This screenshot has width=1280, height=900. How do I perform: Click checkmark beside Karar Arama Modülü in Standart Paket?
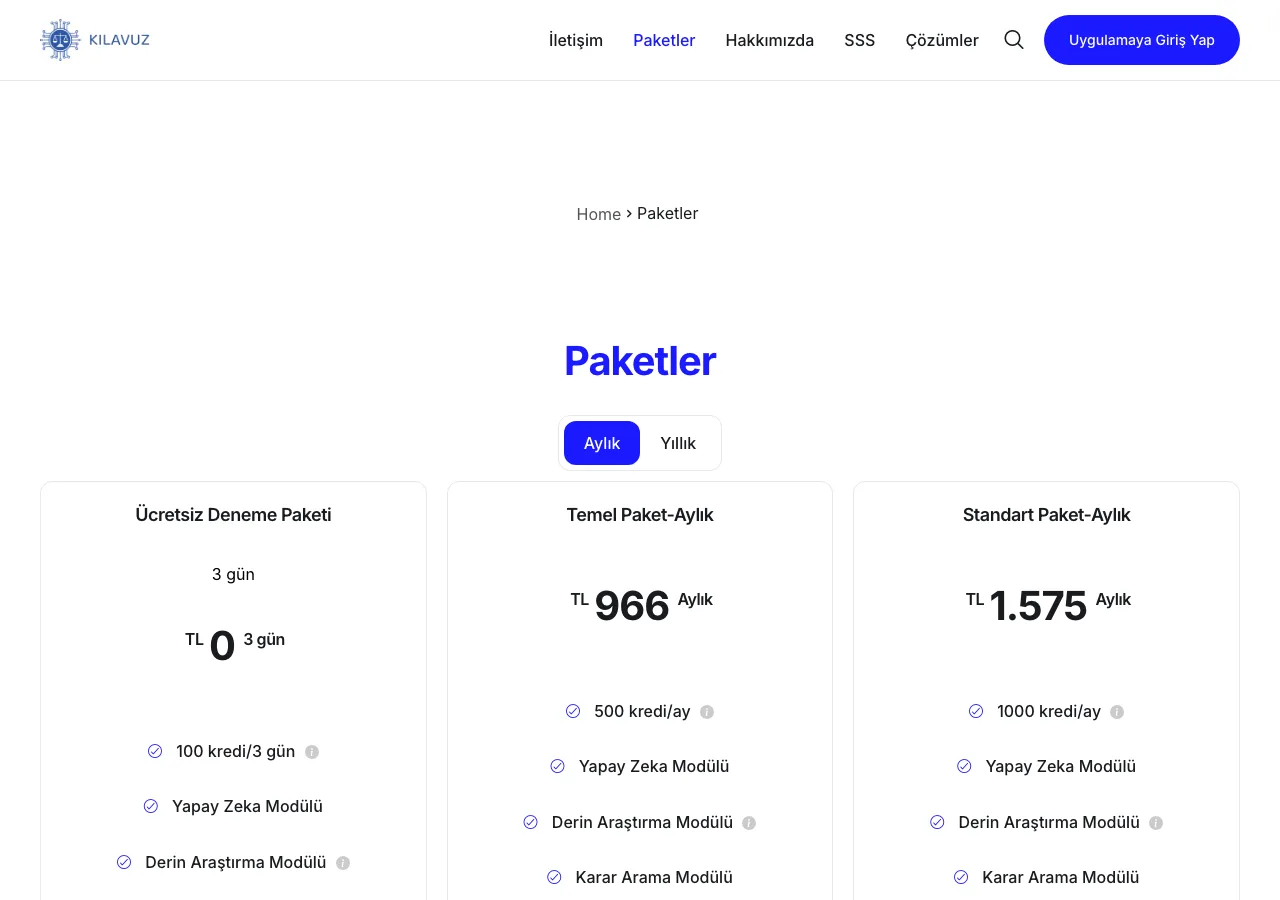[x=961, y=877]
